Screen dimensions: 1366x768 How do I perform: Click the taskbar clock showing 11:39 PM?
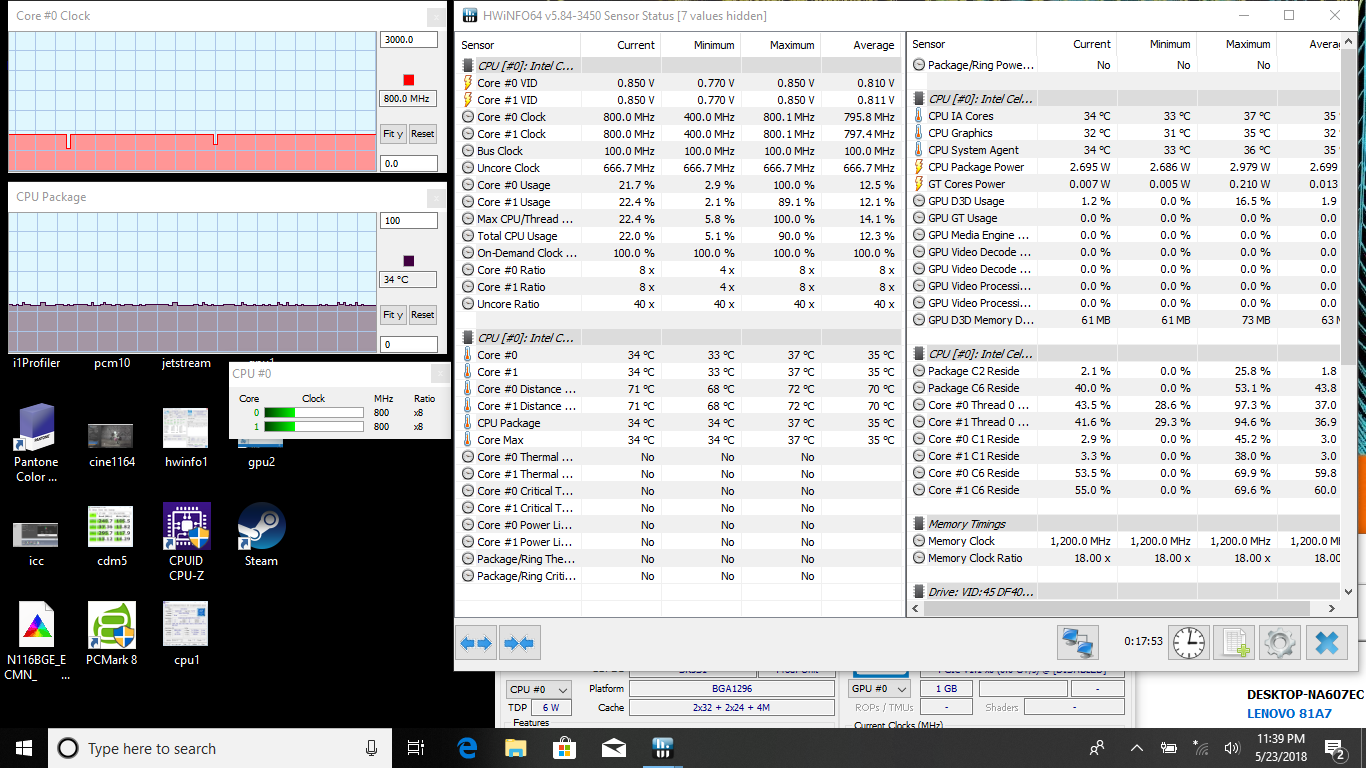point(1279,748)
